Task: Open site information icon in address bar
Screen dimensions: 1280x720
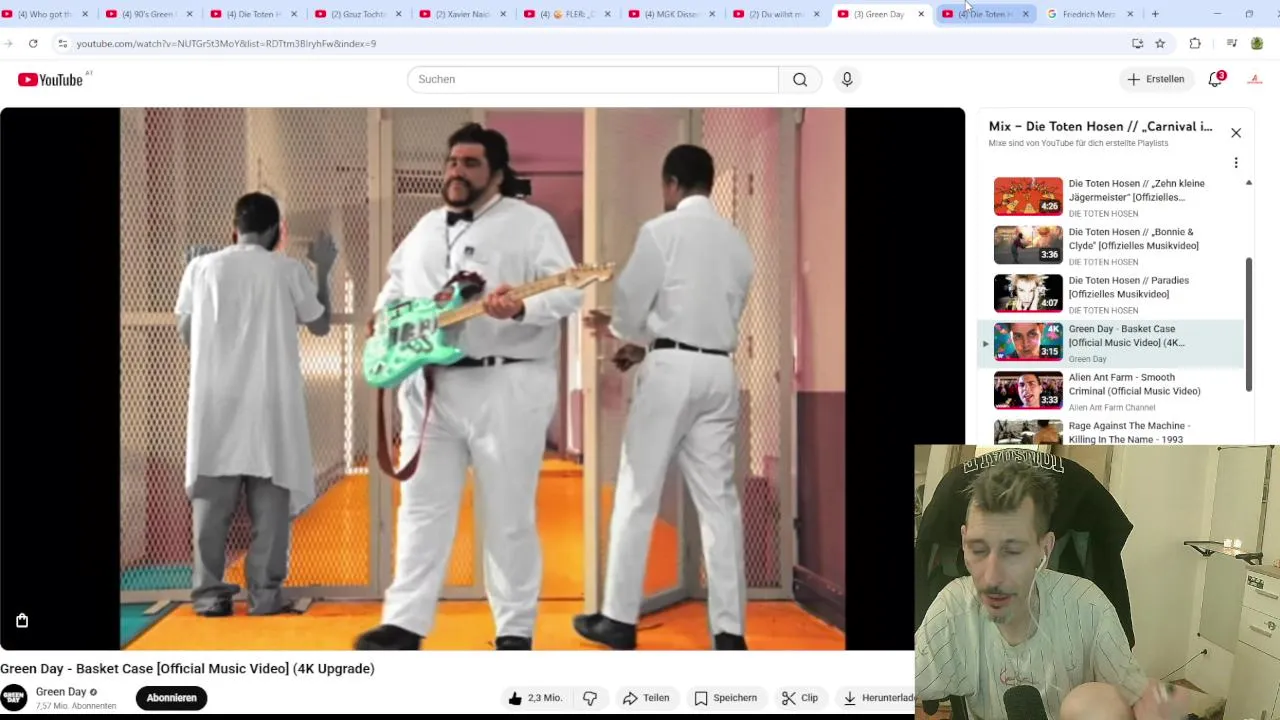Action: coord(62,44)
